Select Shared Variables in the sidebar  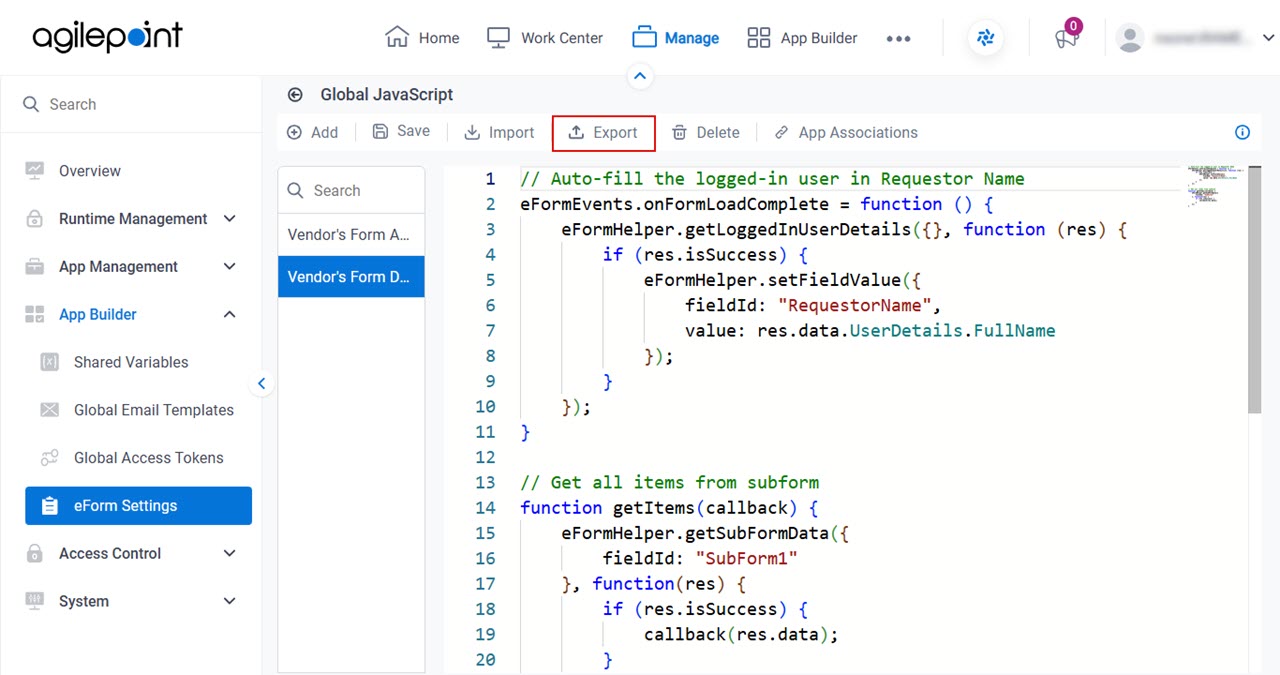[x=131, y=362]
